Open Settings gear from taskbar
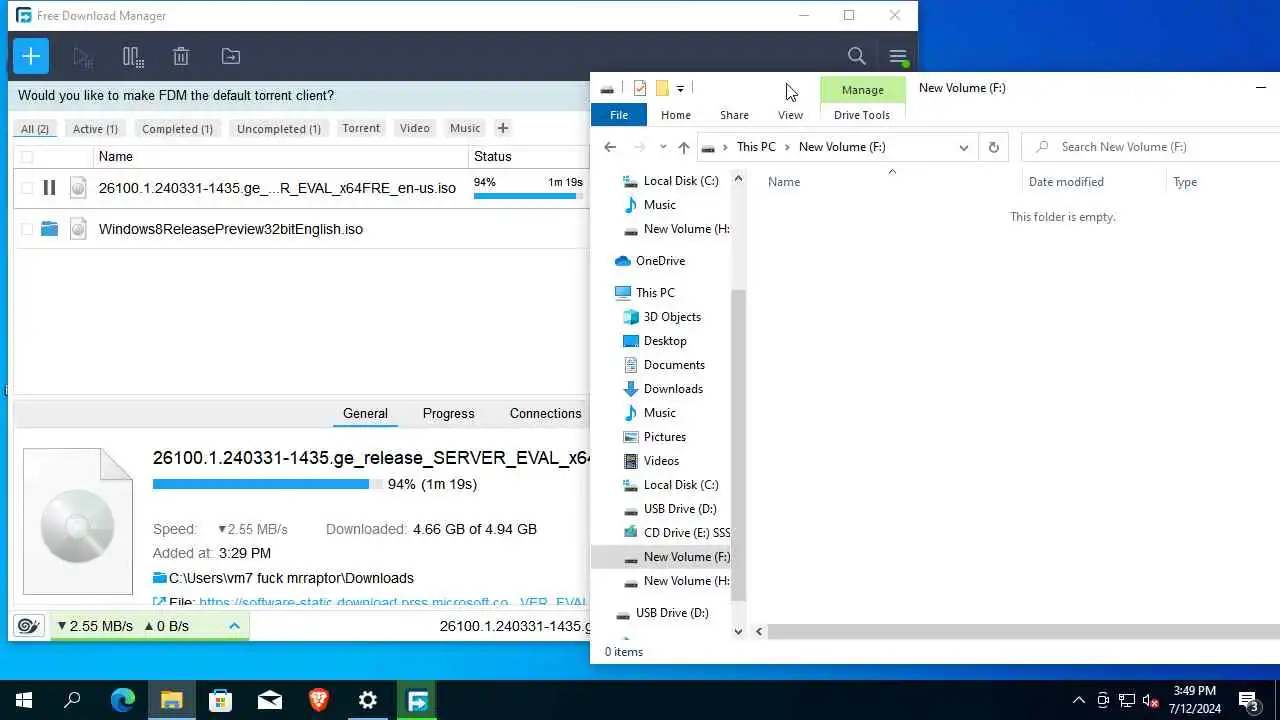The height and width of the screenshot is (720, 1280). tap(368, 700)
